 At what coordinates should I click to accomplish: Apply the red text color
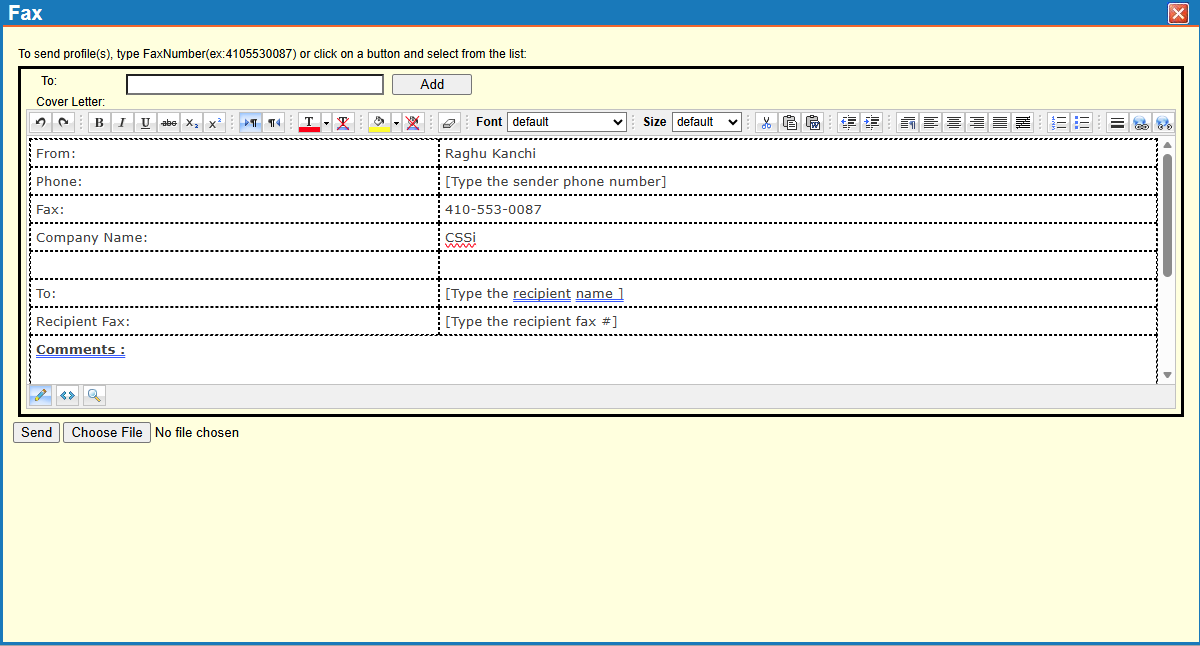coord(309,122)
